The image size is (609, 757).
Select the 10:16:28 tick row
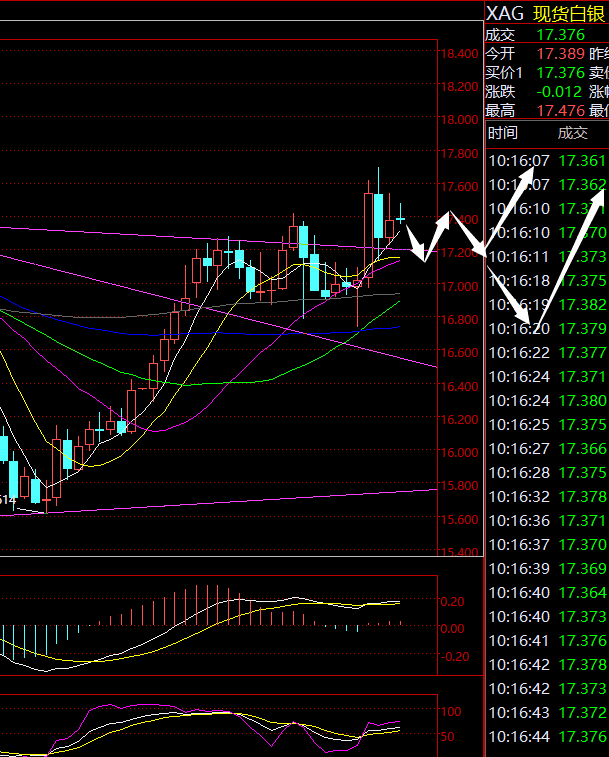[547, 473]
